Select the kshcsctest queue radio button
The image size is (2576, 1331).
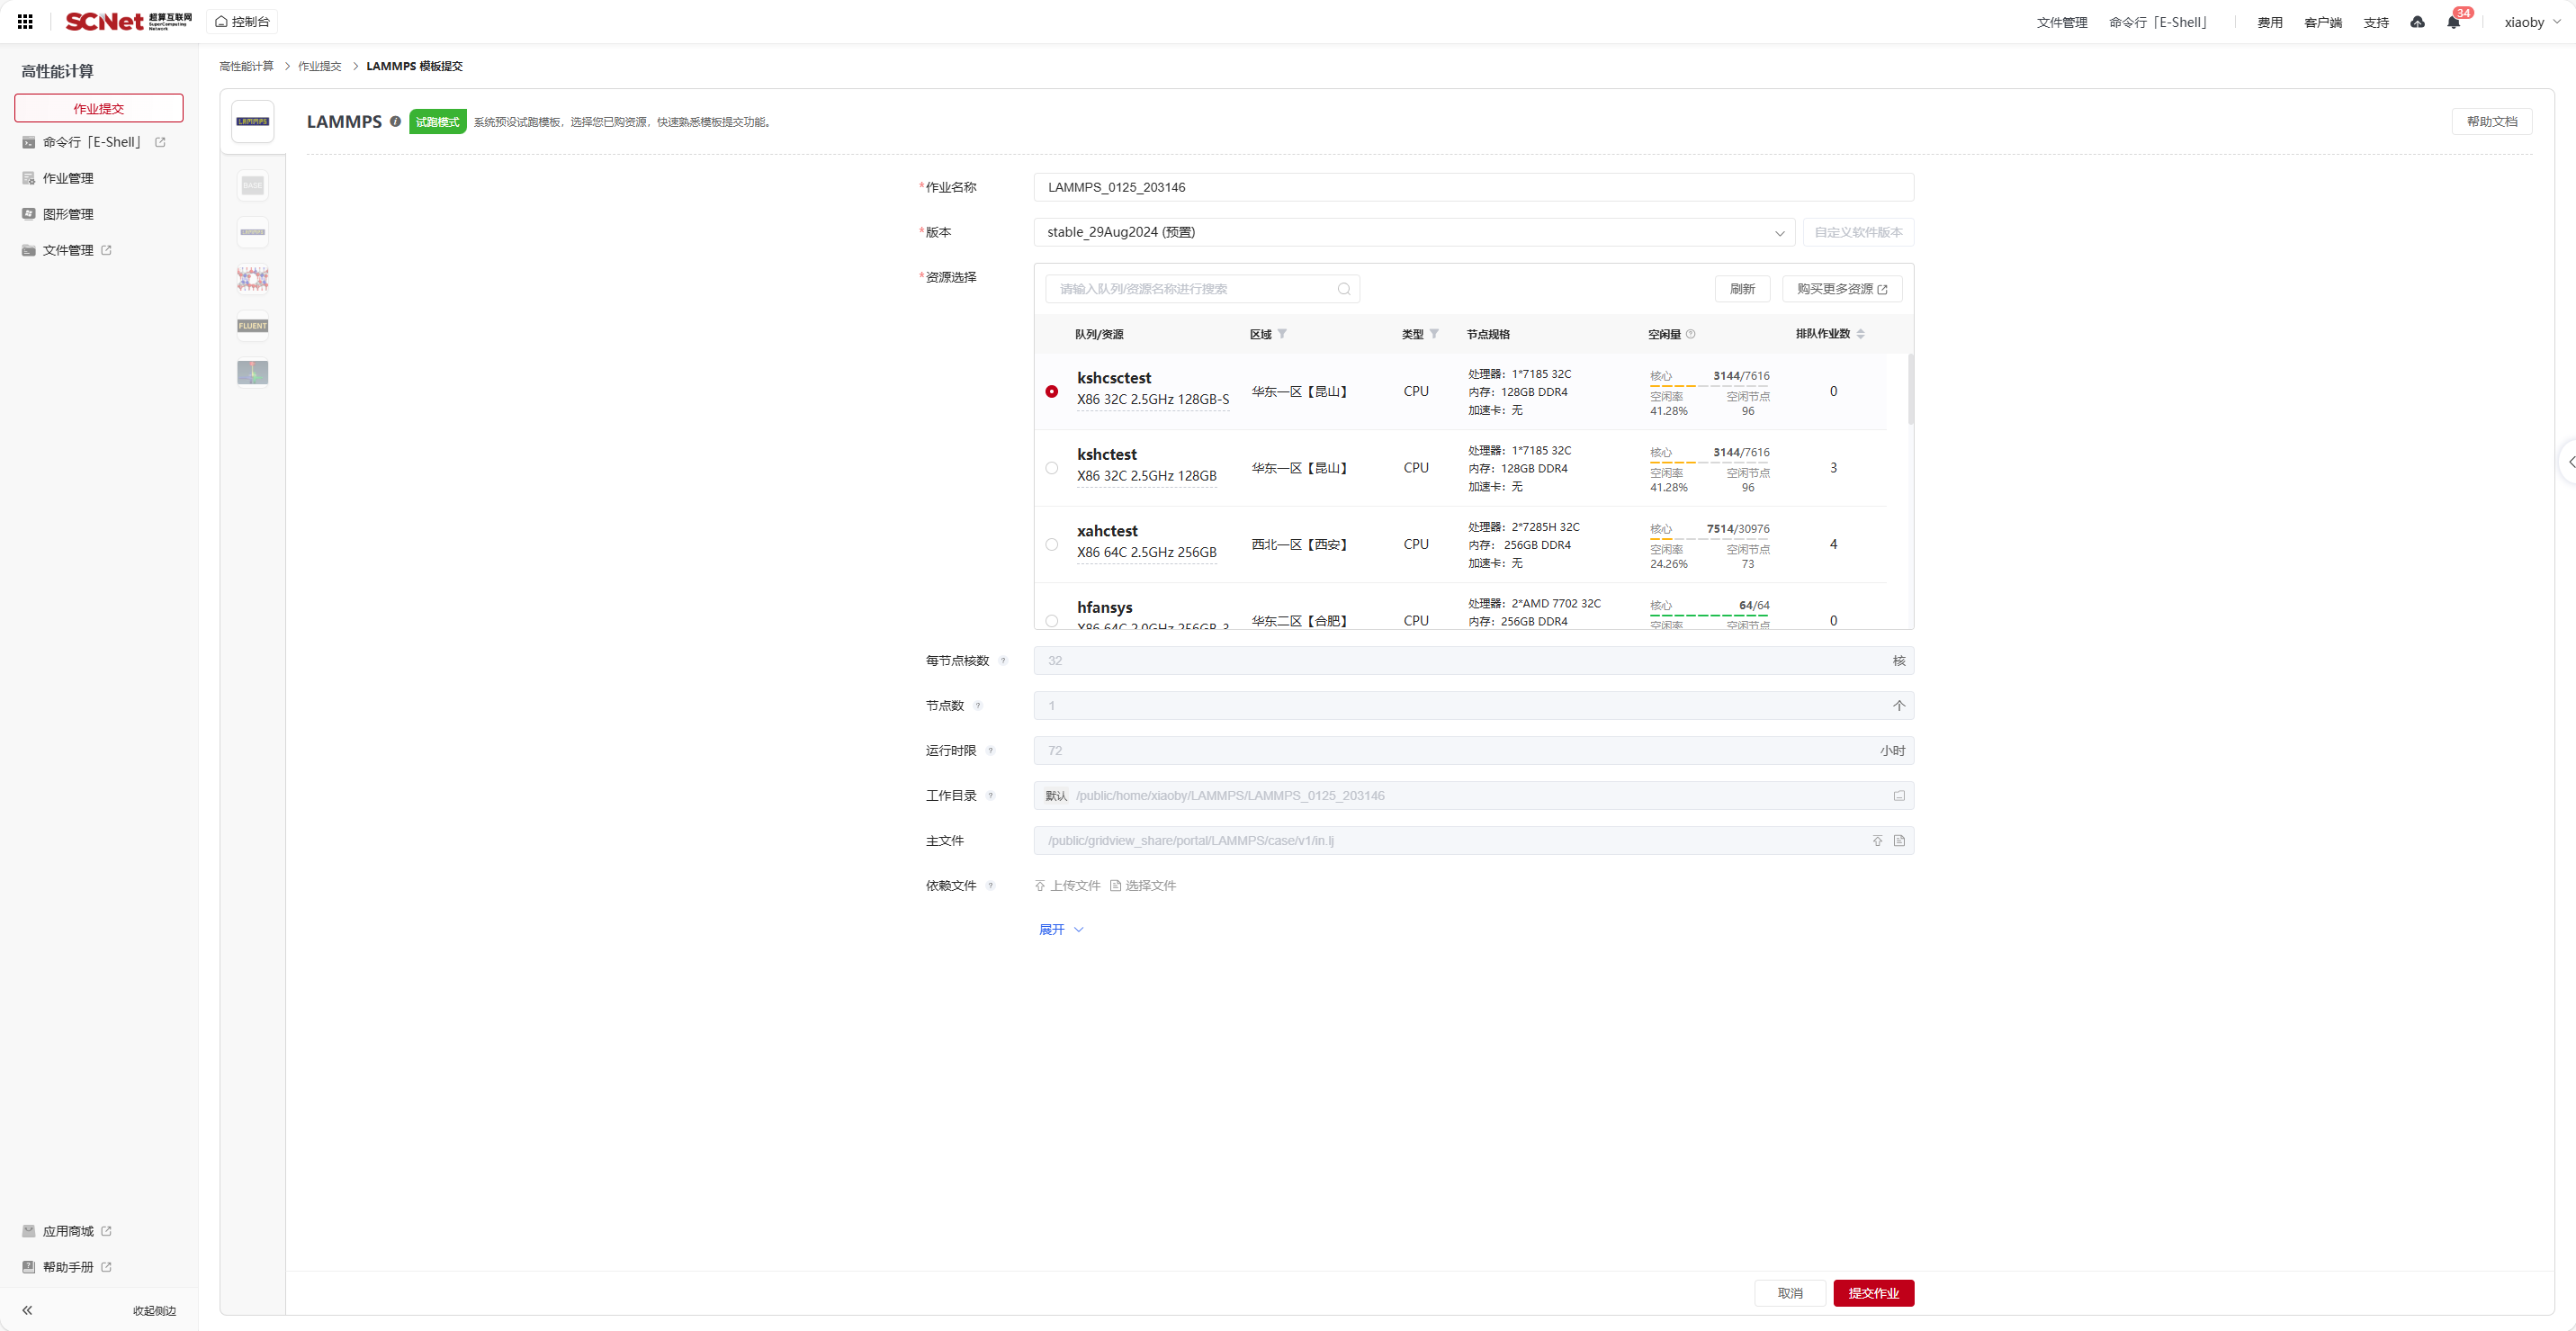coord(1051,391)
